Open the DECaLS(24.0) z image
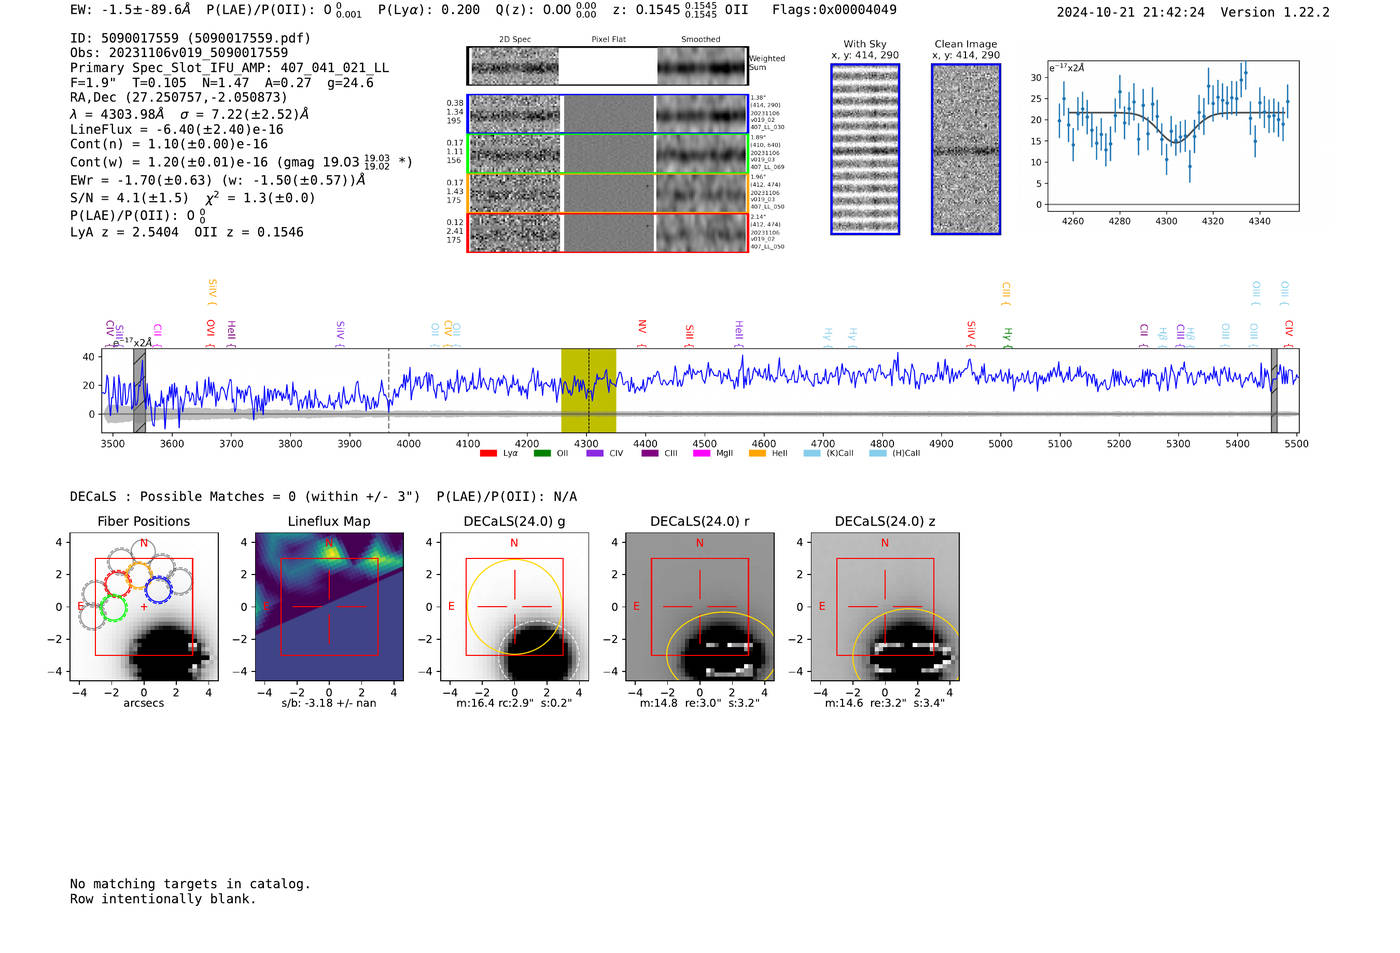The width and height of the screenshot is (1400, 953). (x=885, y=607)
